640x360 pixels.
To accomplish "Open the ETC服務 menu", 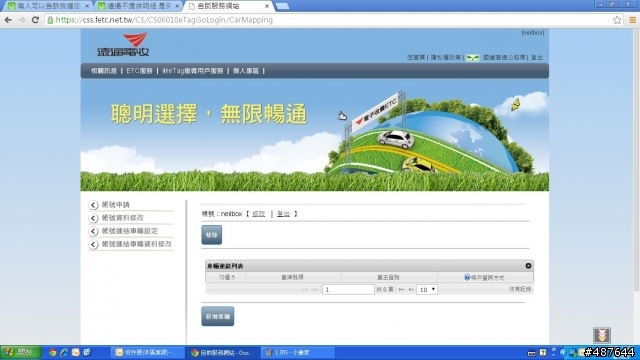I will click(x=139, y=71).
